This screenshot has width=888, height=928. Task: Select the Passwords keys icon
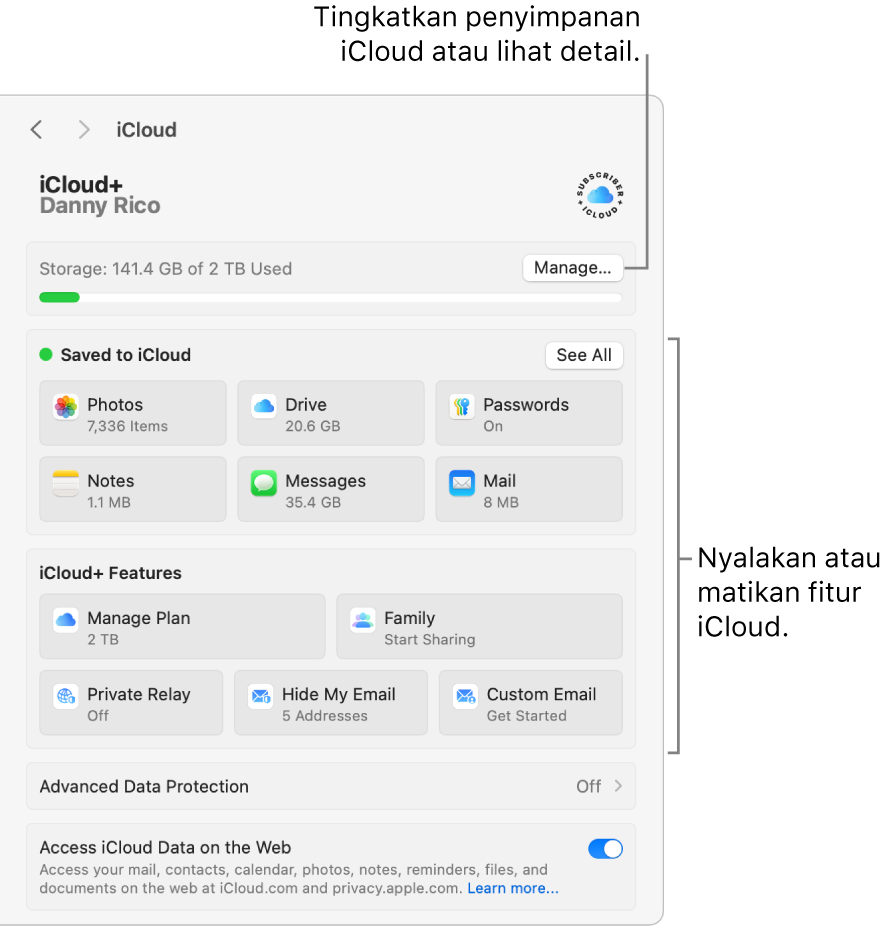click(462, 407)
